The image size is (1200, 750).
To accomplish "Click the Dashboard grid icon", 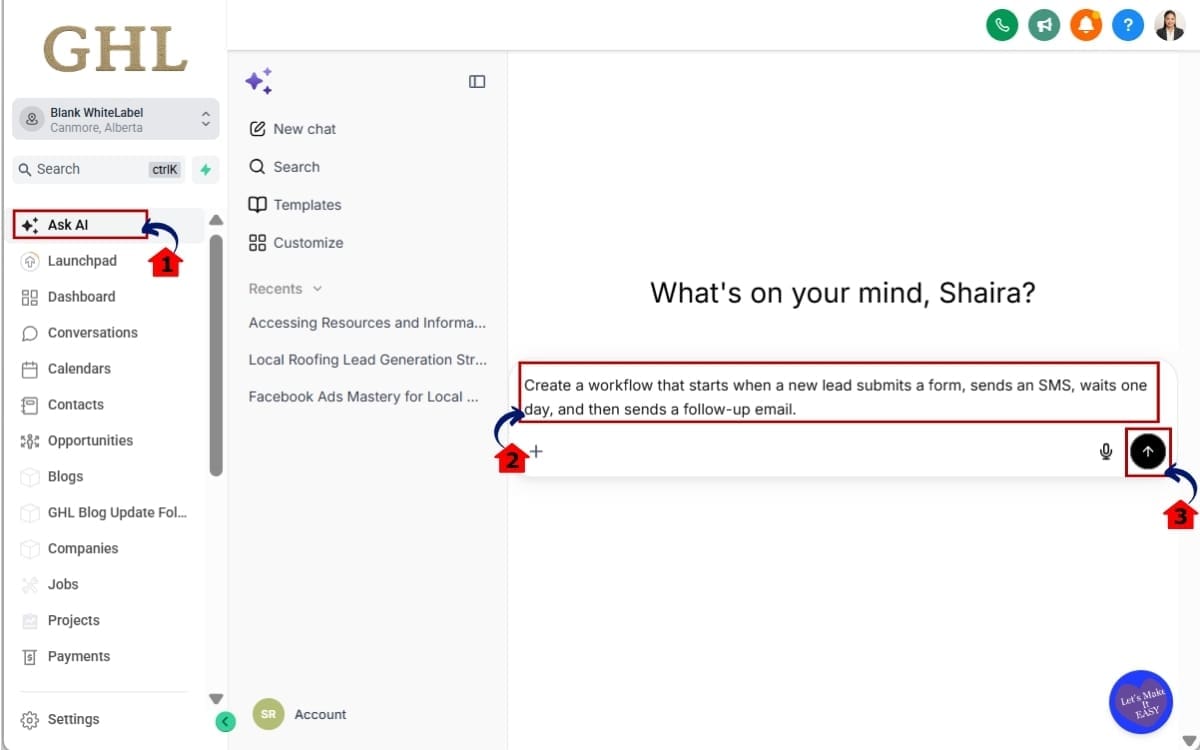I will point(29,297).
